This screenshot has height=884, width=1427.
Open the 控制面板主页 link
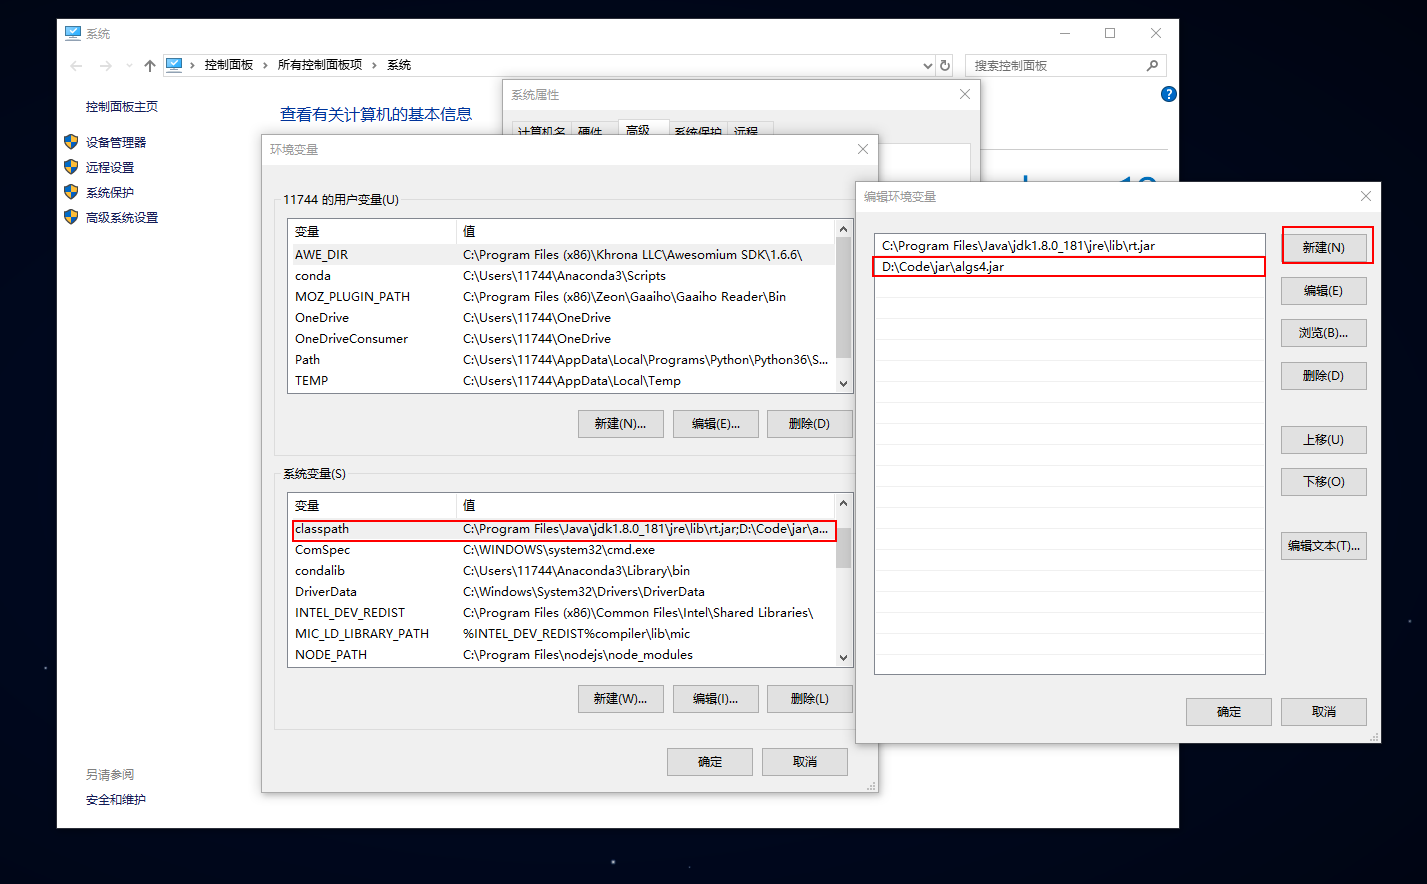[x=122, y=107]
